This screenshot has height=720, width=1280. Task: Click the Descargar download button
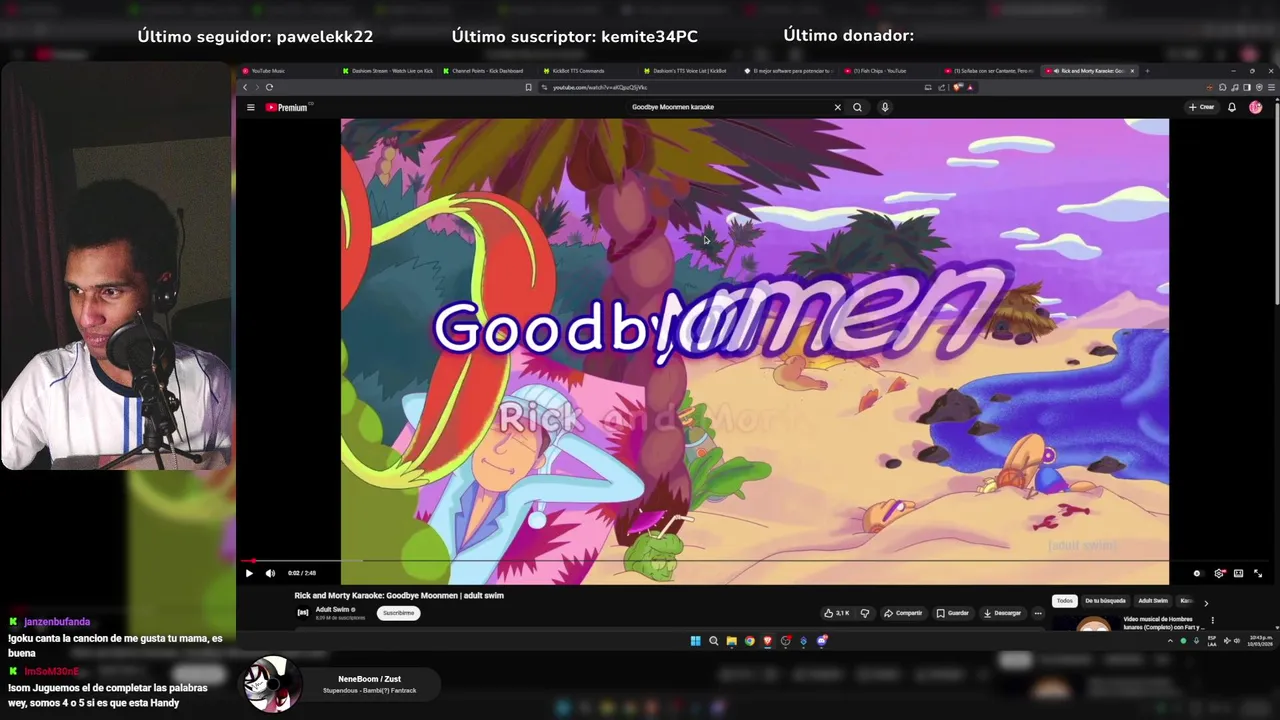coord(1002,613)
